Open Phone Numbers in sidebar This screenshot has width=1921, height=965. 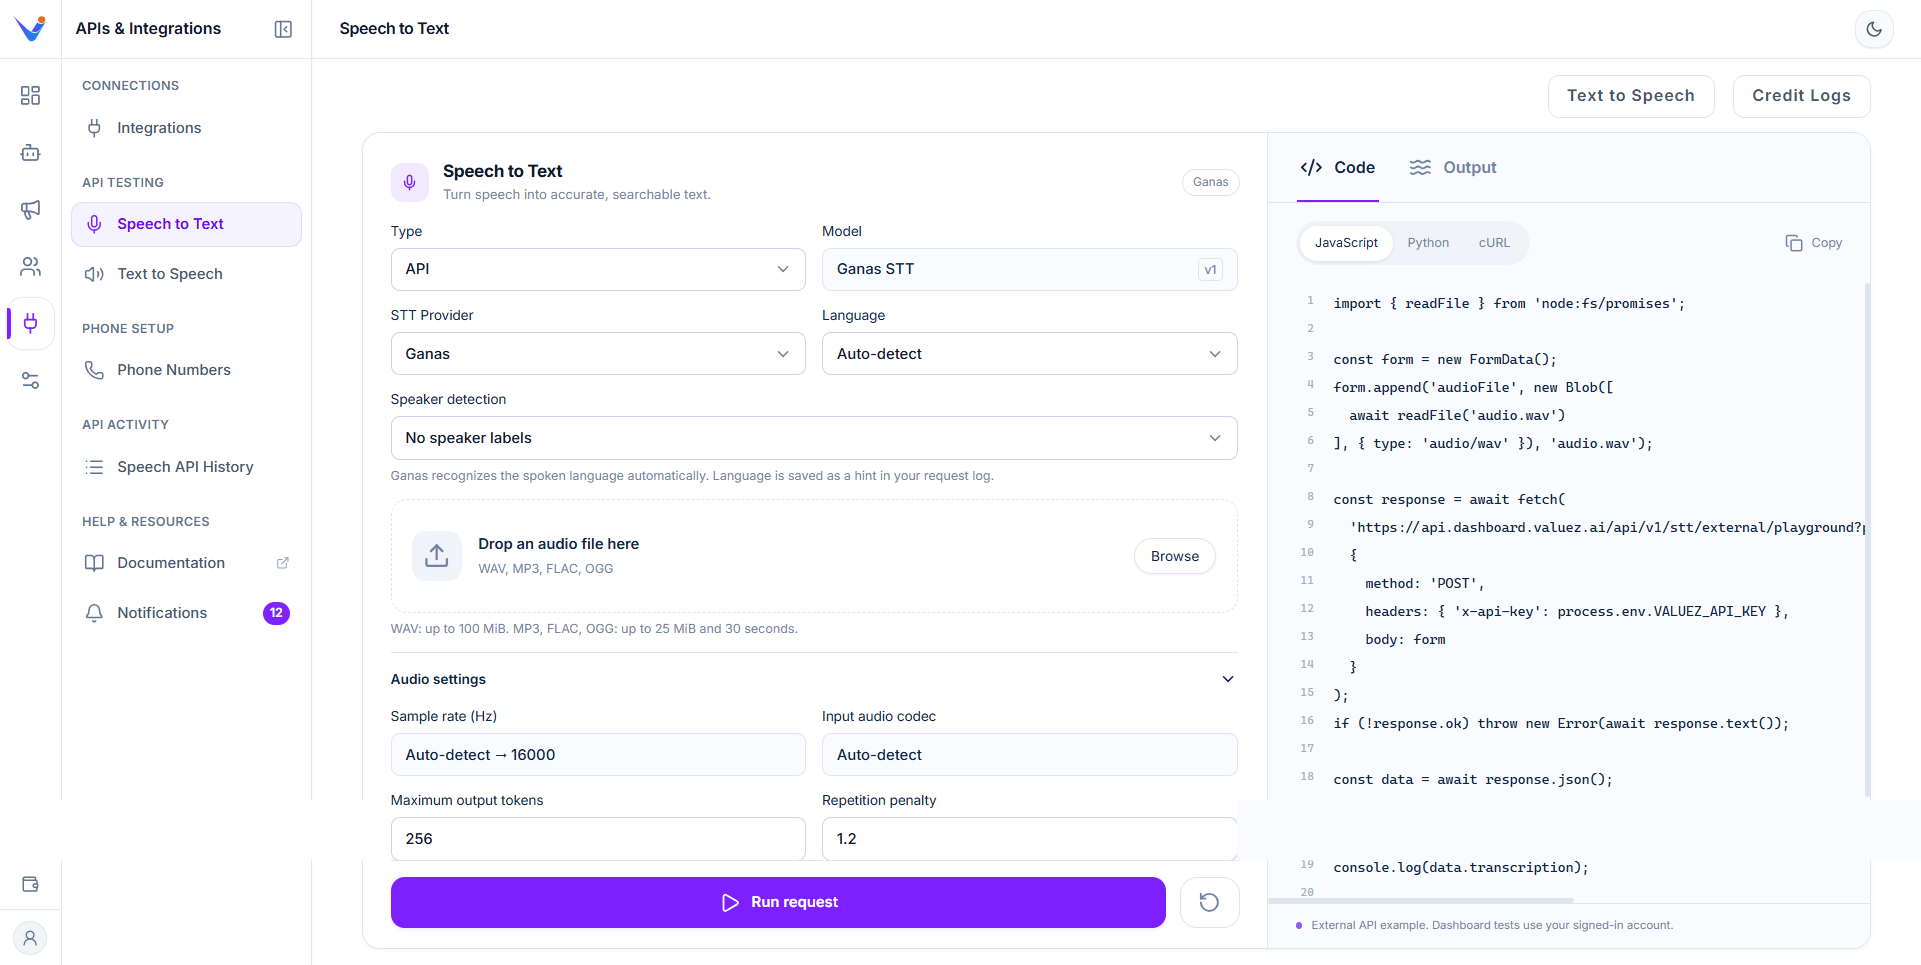(x=186, y=370)
